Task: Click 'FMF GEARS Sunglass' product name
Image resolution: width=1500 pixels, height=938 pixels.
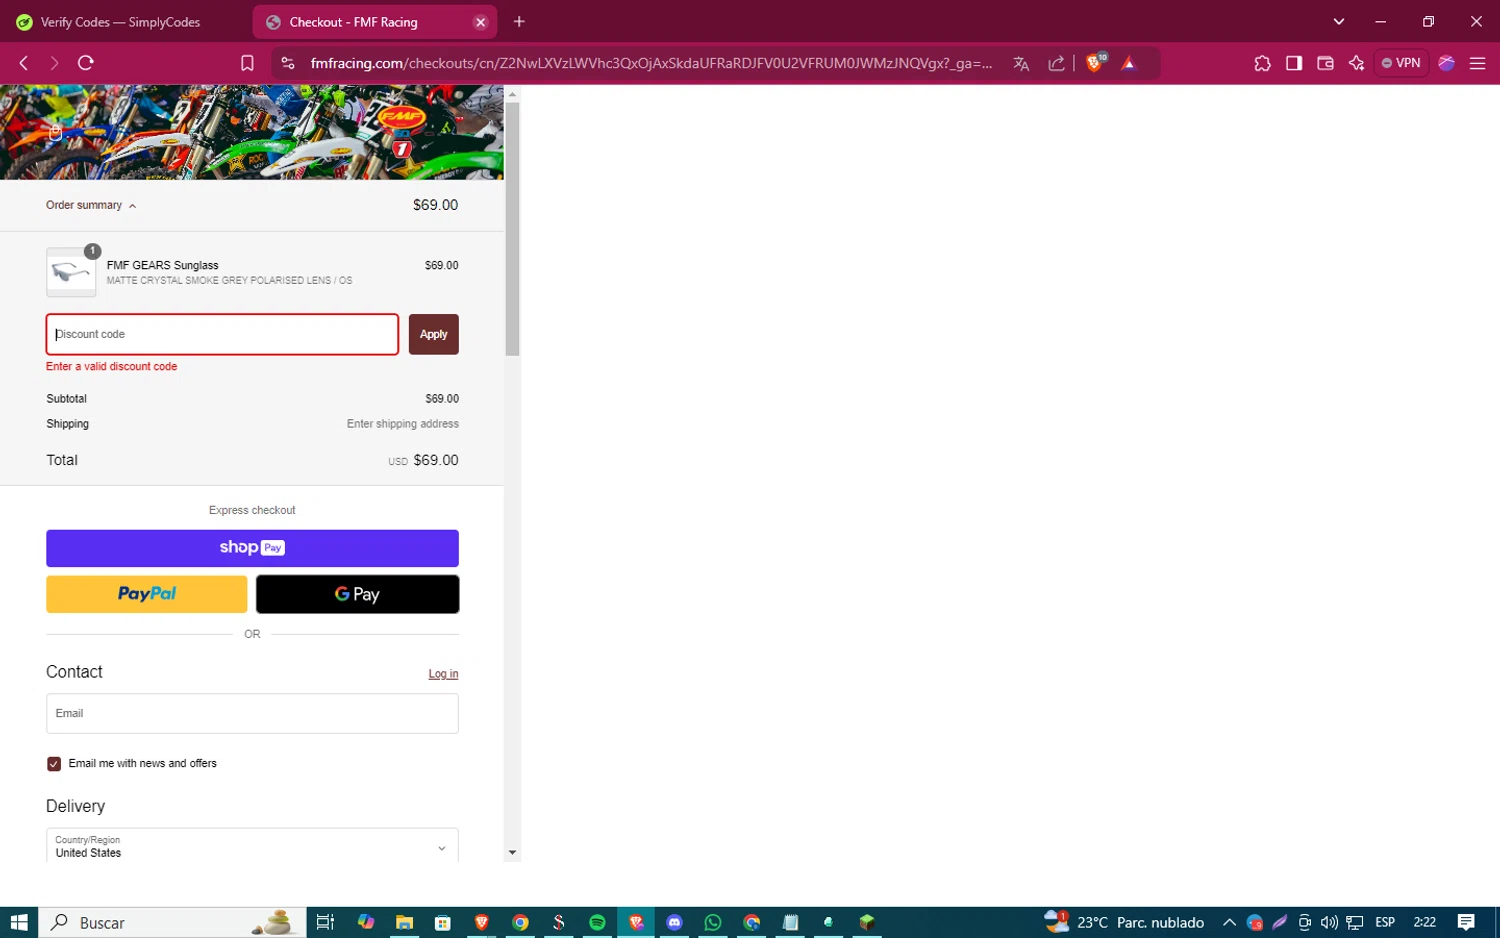Action: (x=163, y=265)
